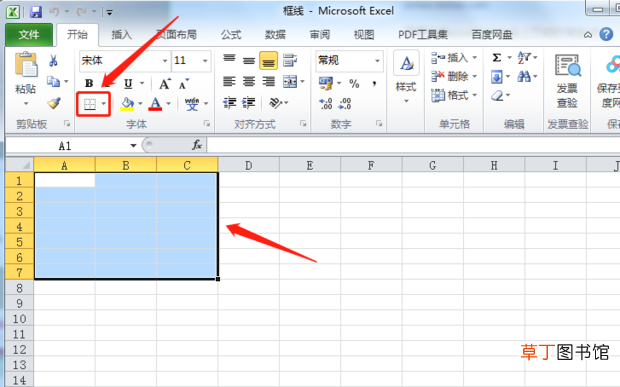Click the Fill down icon
The image size is (620, 387).
(x=497, y=76)
